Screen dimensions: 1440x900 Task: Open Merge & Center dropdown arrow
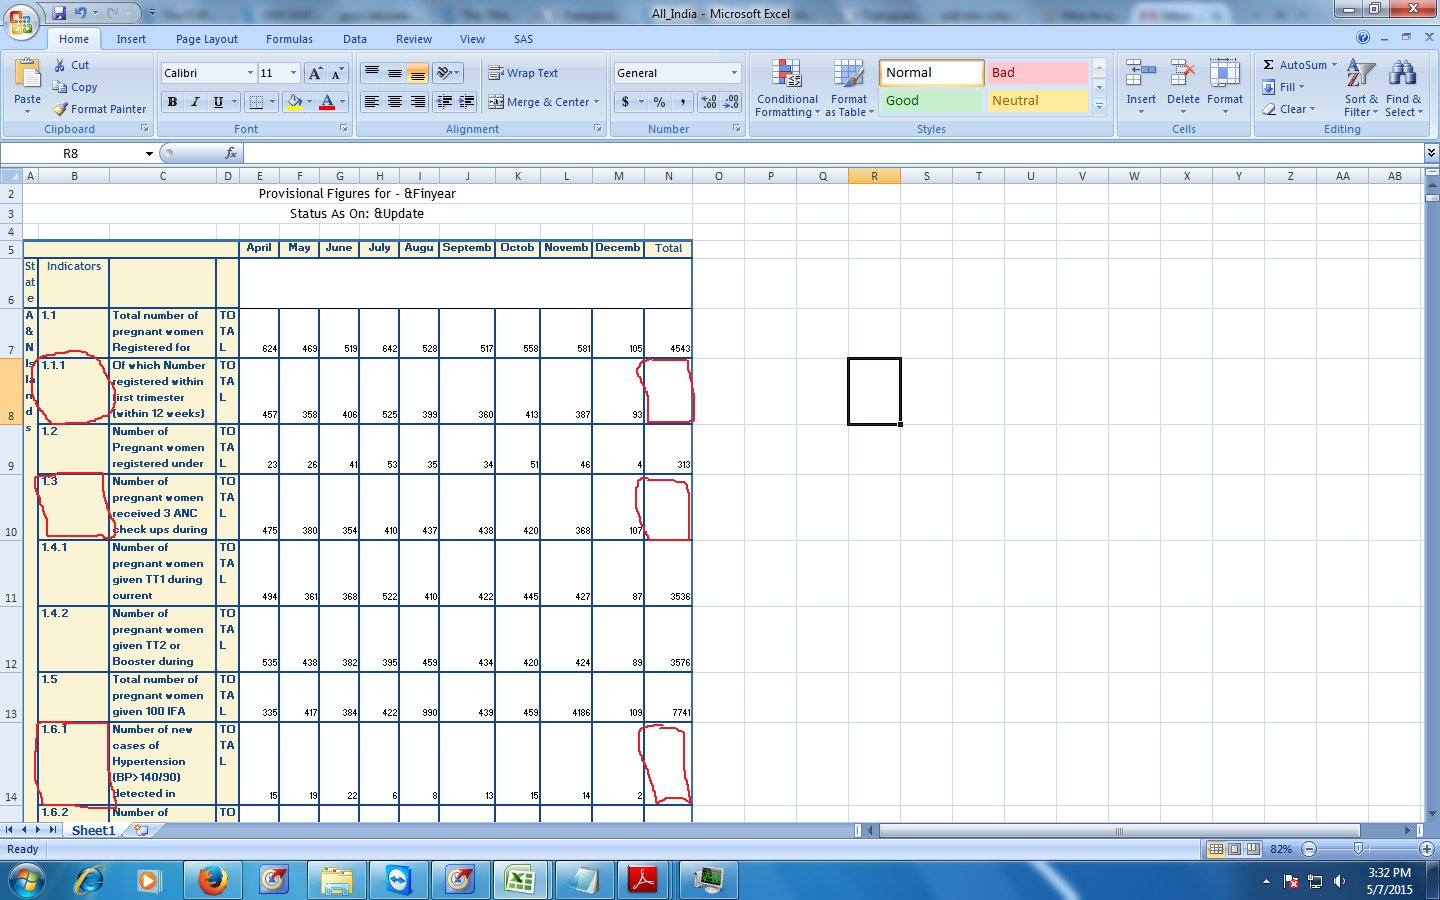(x=597, y=102)
